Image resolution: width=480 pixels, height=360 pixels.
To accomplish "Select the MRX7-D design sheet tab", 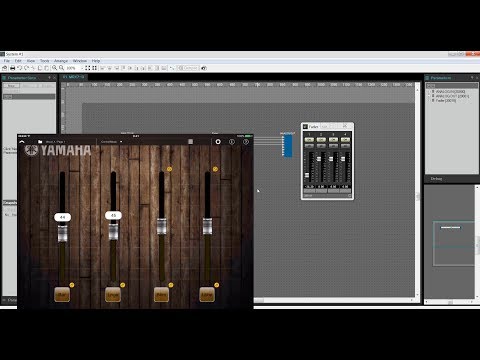I will [x=74, y=77].
